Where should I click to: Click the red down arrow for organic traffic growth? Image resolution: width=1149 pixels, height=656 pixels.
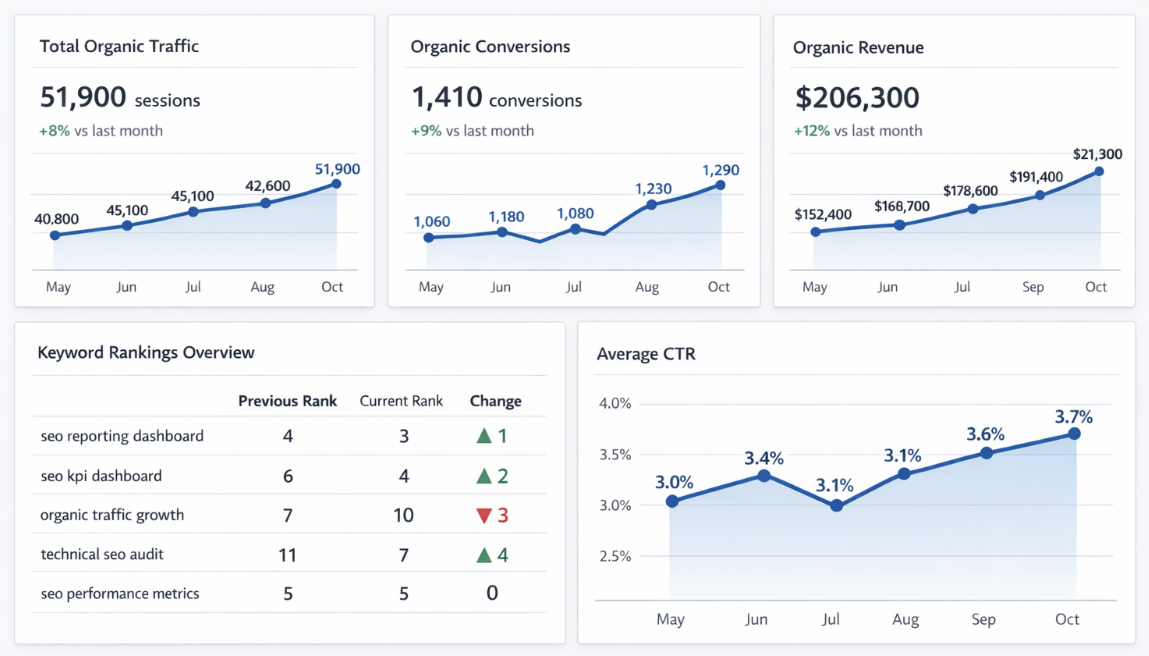tap(484, 516)
